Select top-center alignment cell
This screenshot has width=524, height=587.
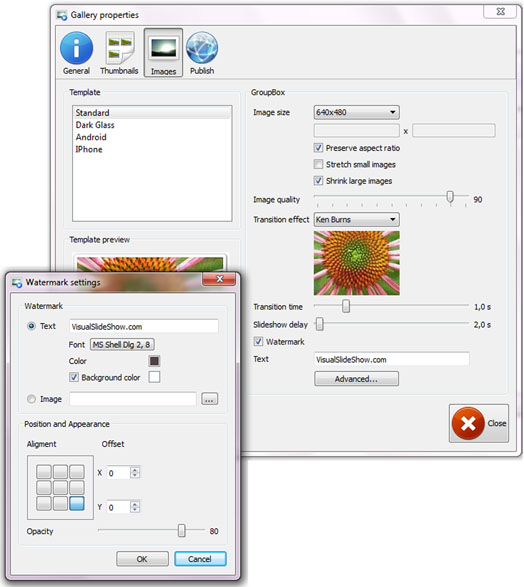[x=60, y=472]
